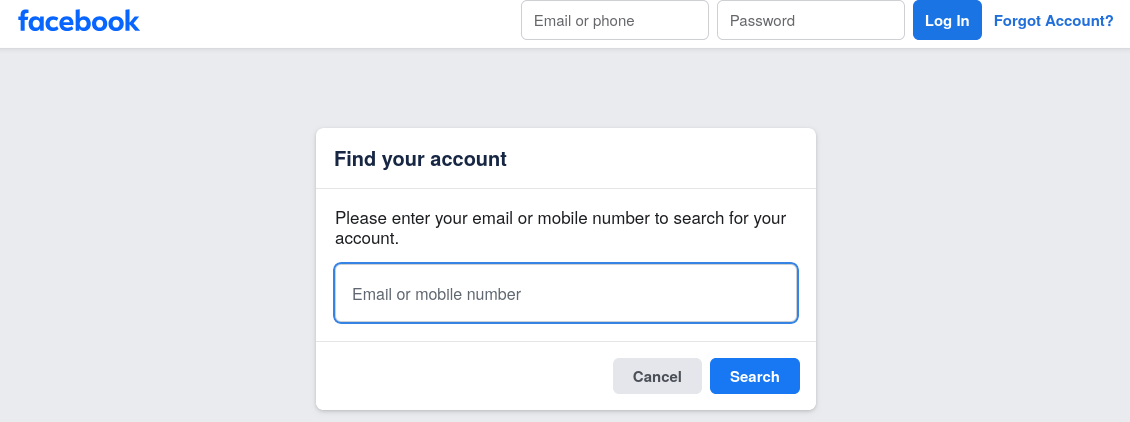This screenshot has height=422, width=1130.
Task: Click the Facebook logo
Action: [79, 21]
